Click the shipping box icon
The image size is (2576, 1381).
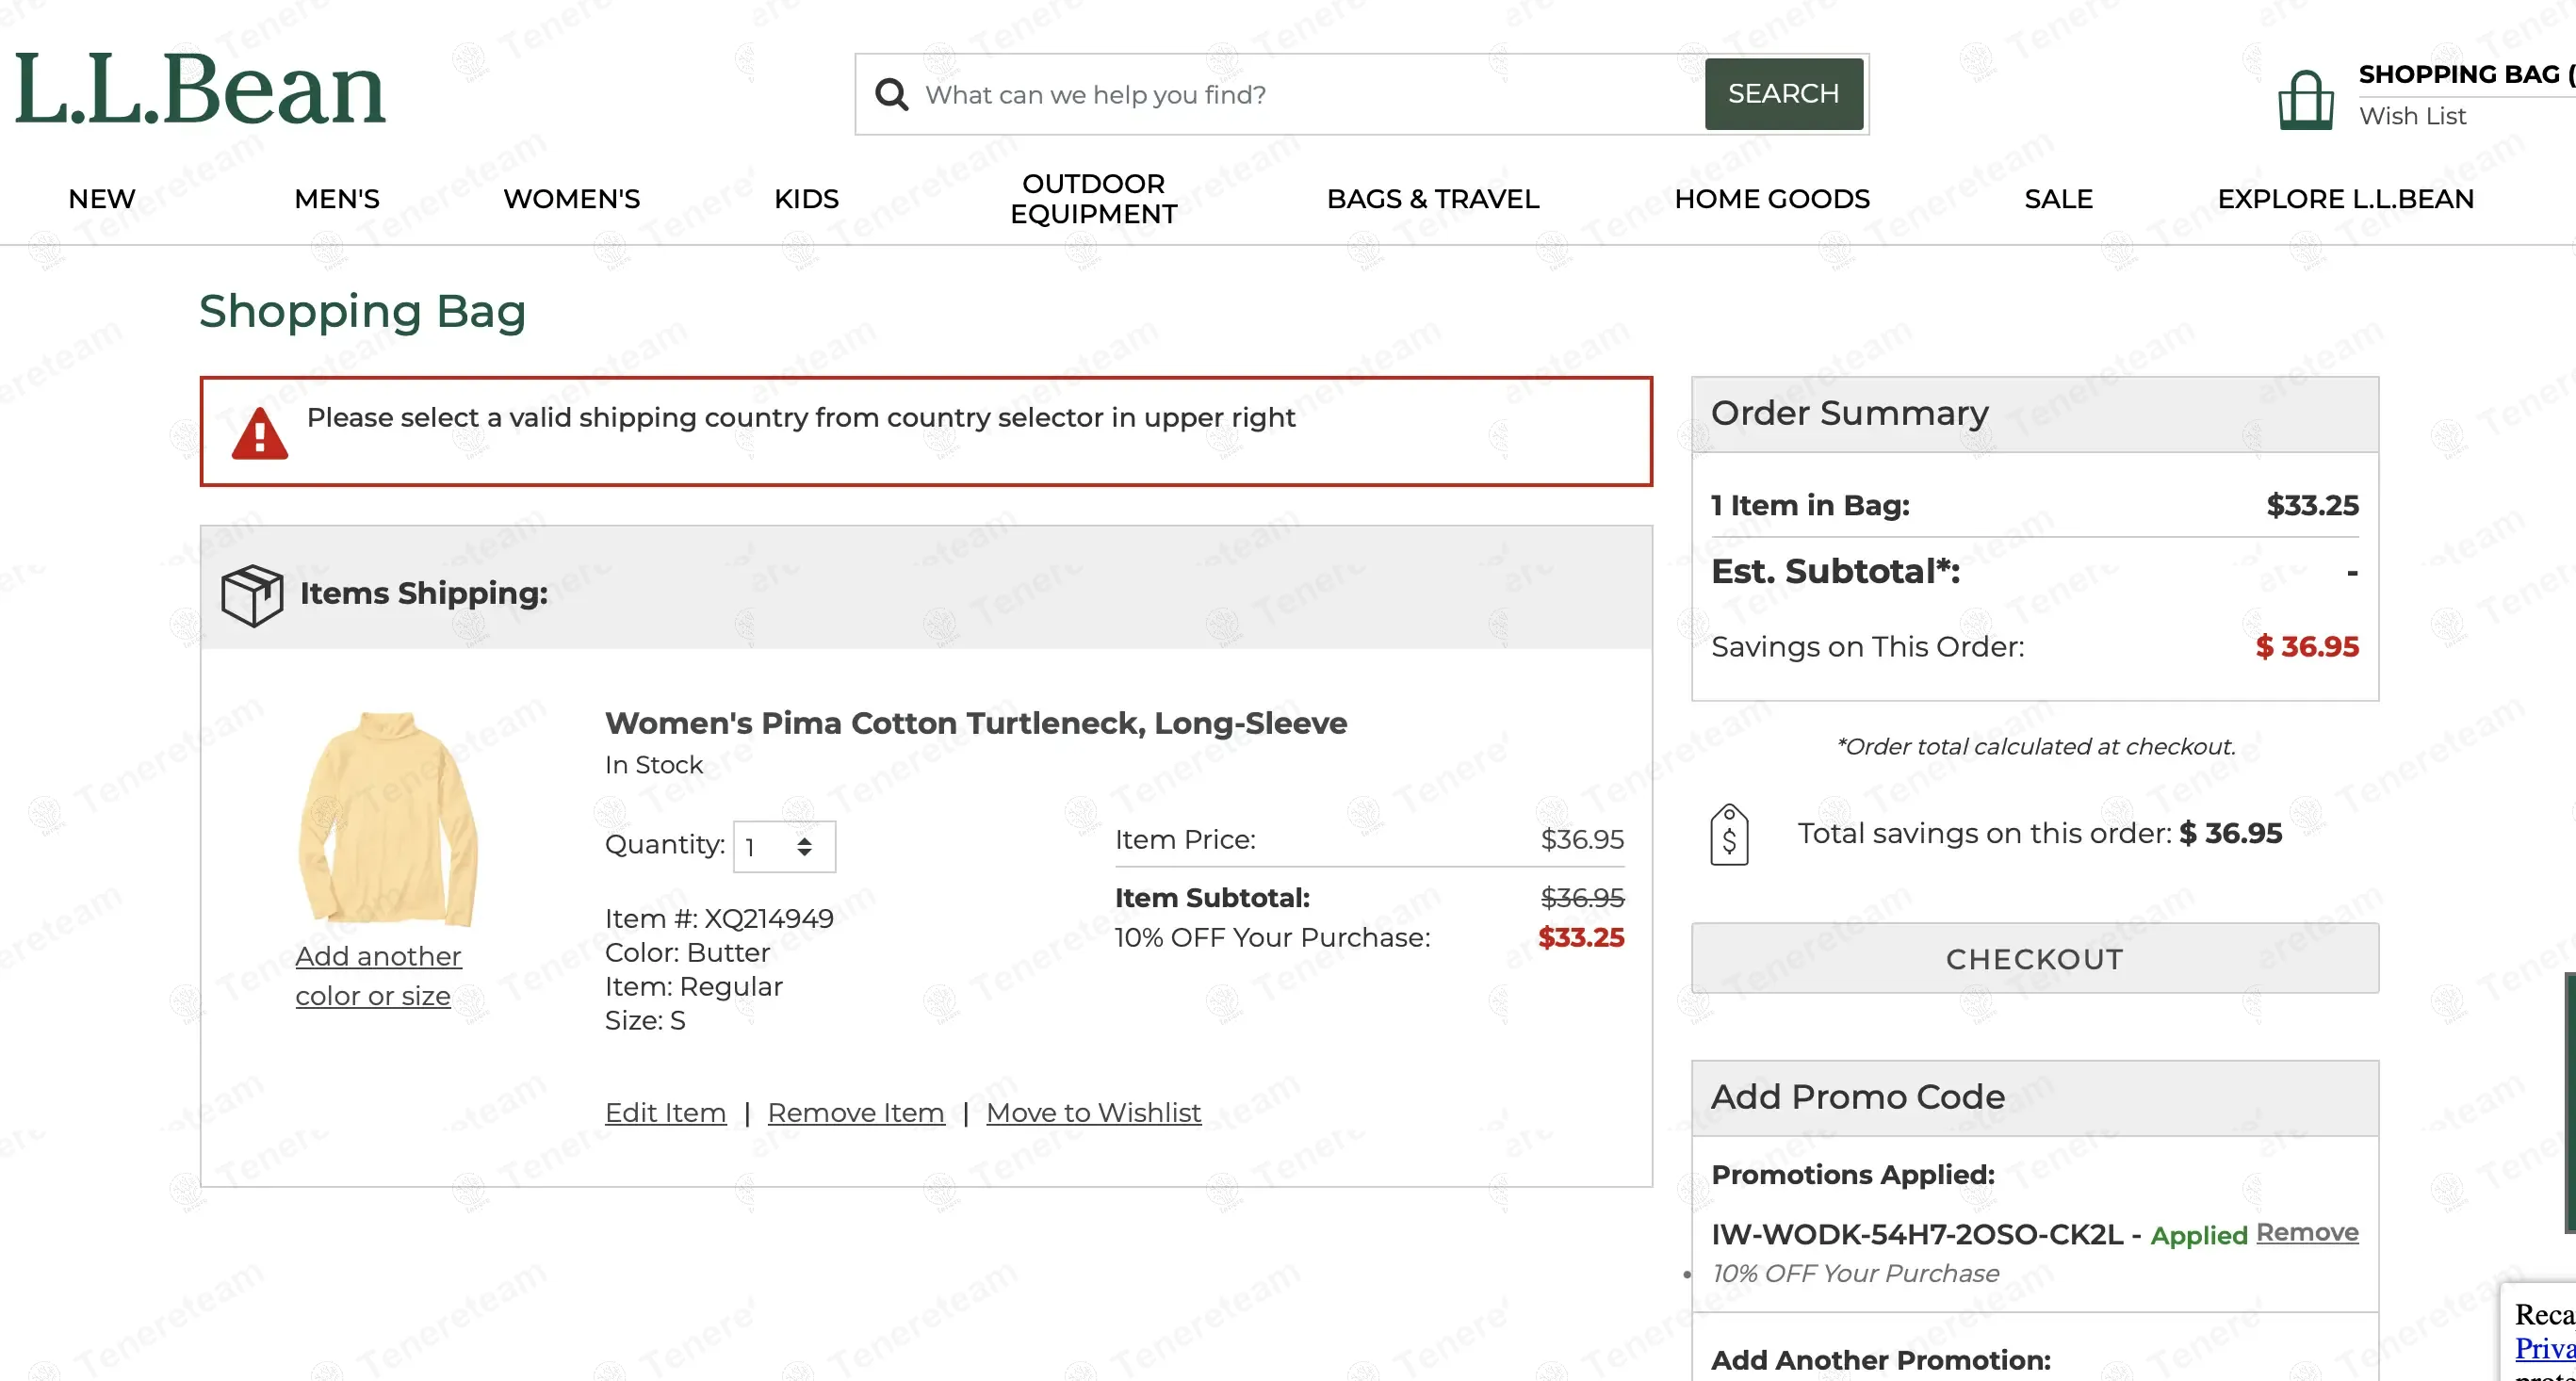(252, 595)
